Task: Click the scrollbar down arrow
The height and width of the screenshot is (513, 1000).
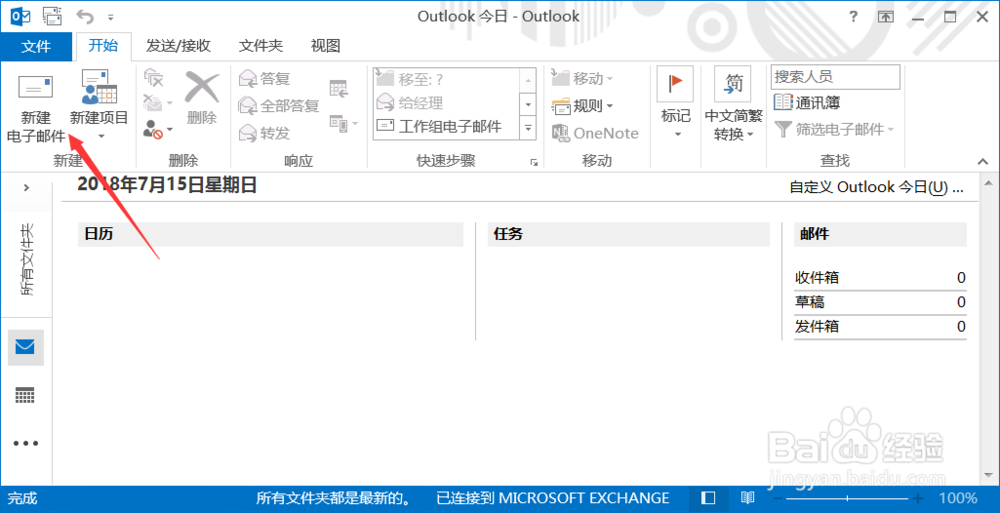Action: (989, 475)
